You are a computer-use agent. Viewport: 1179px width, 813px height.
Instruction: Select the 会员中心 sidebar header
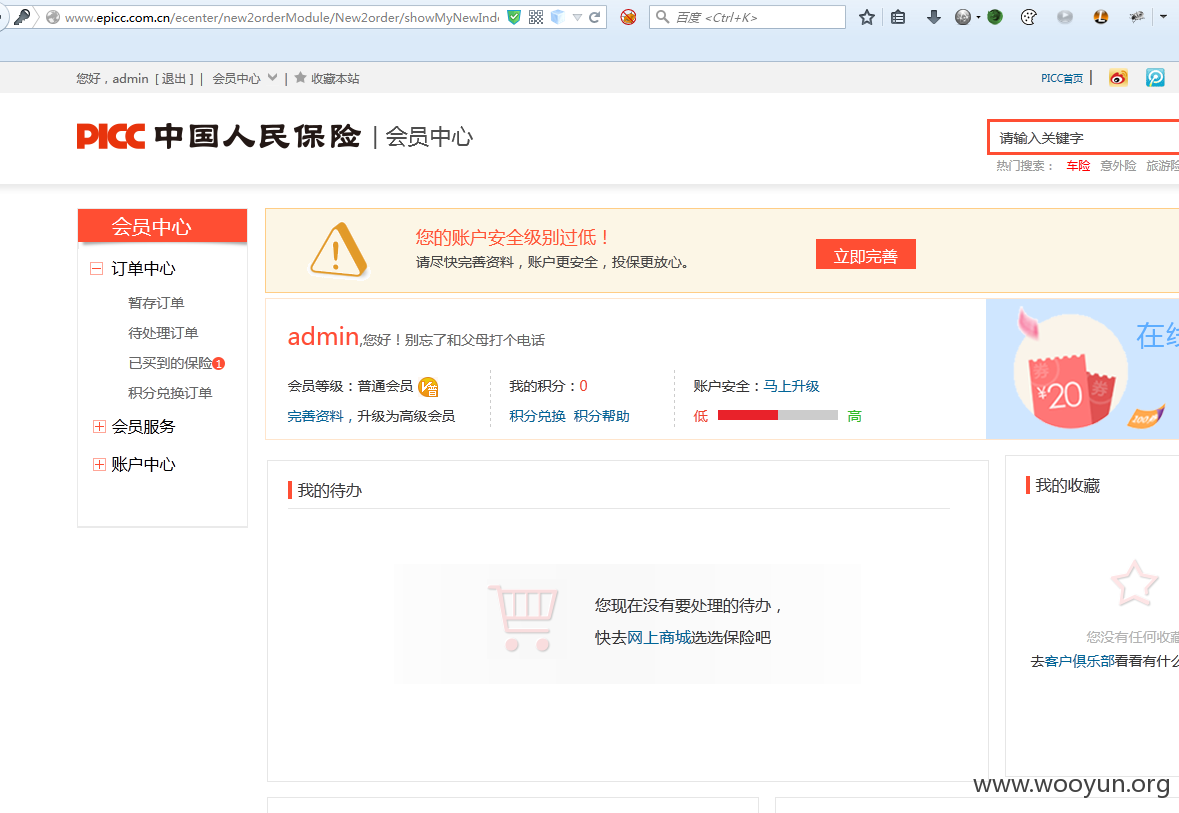coord(162,226)
